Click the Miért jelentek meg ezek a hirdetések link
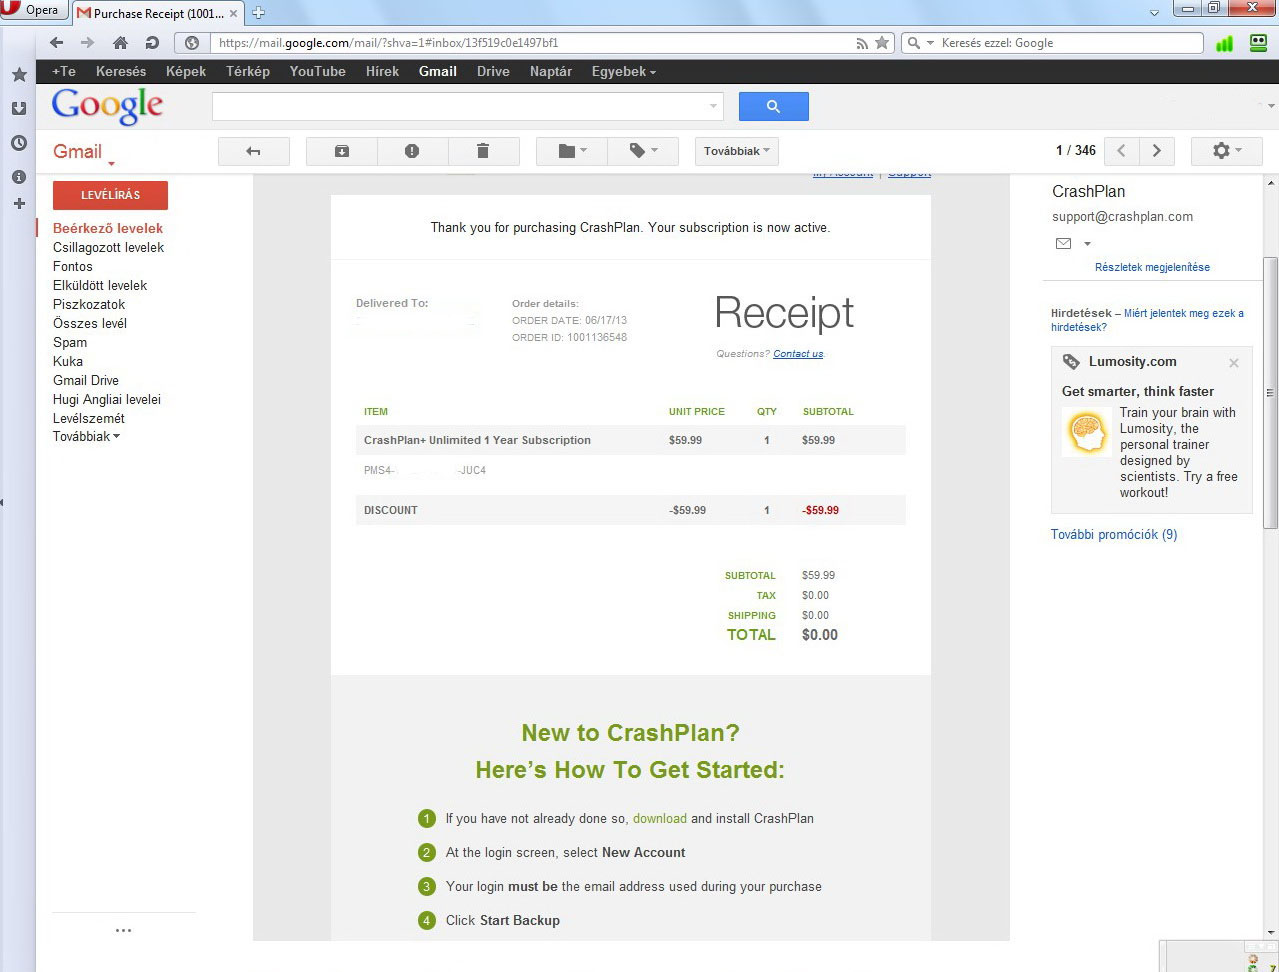 click(1147, 320)
